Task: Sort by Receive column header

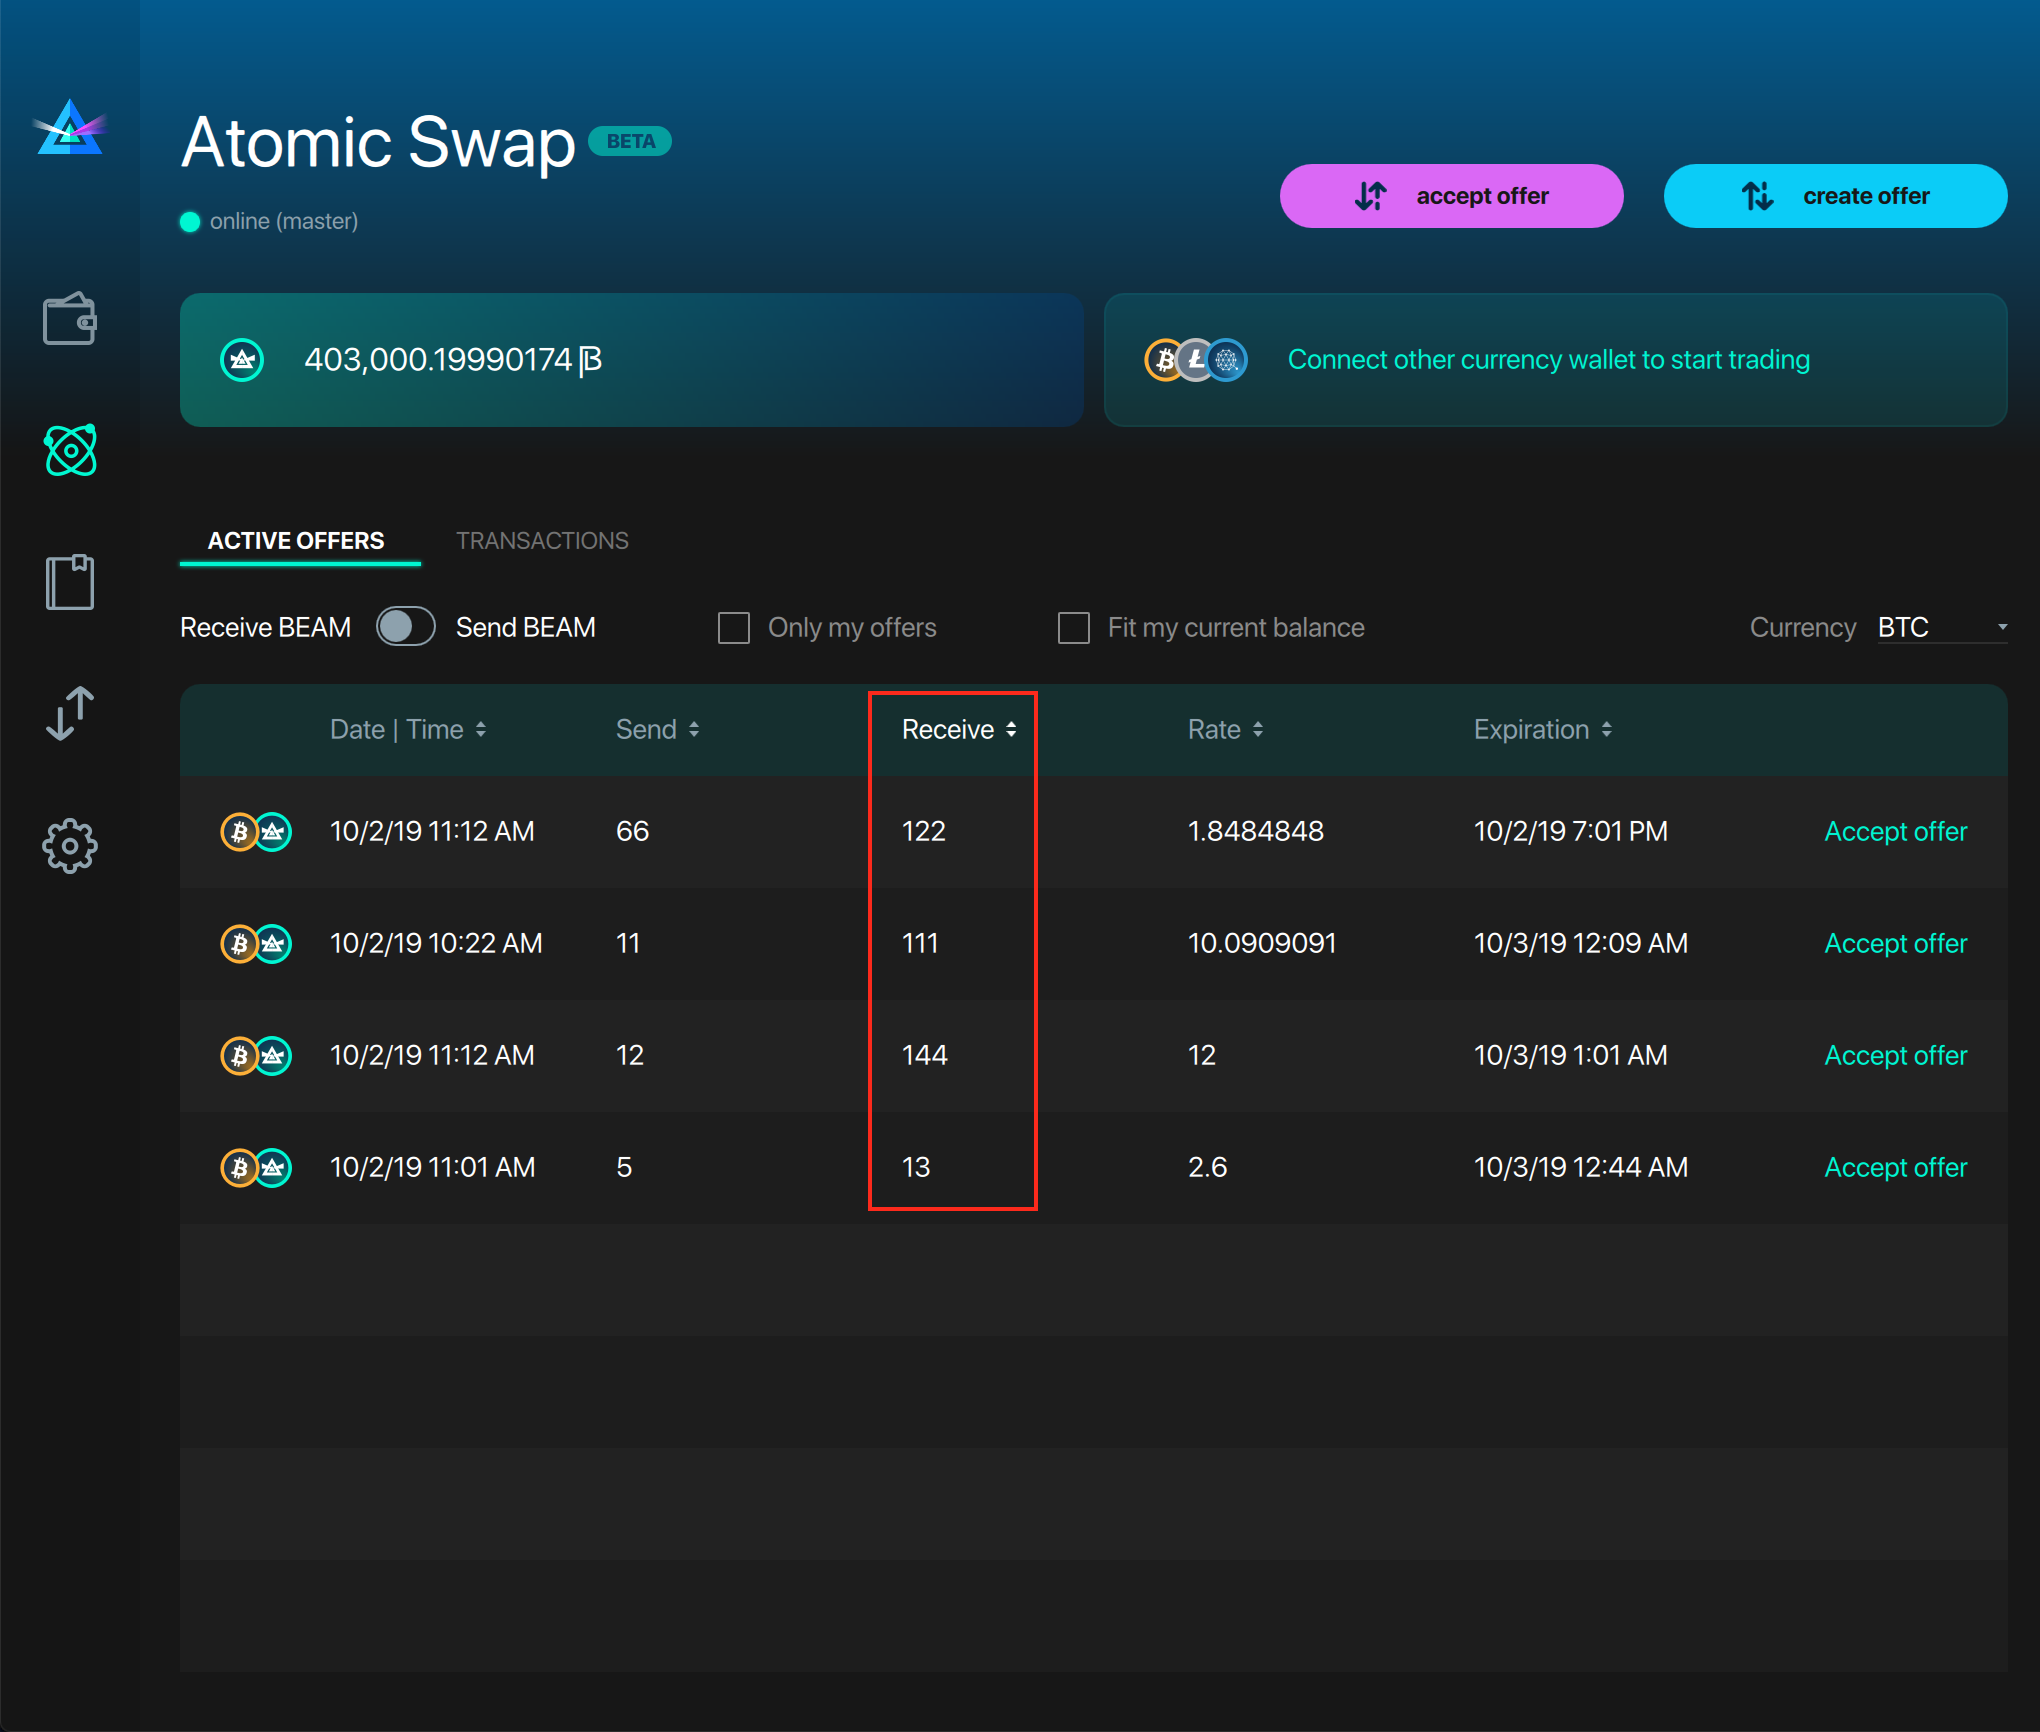Action: point(959,730)
